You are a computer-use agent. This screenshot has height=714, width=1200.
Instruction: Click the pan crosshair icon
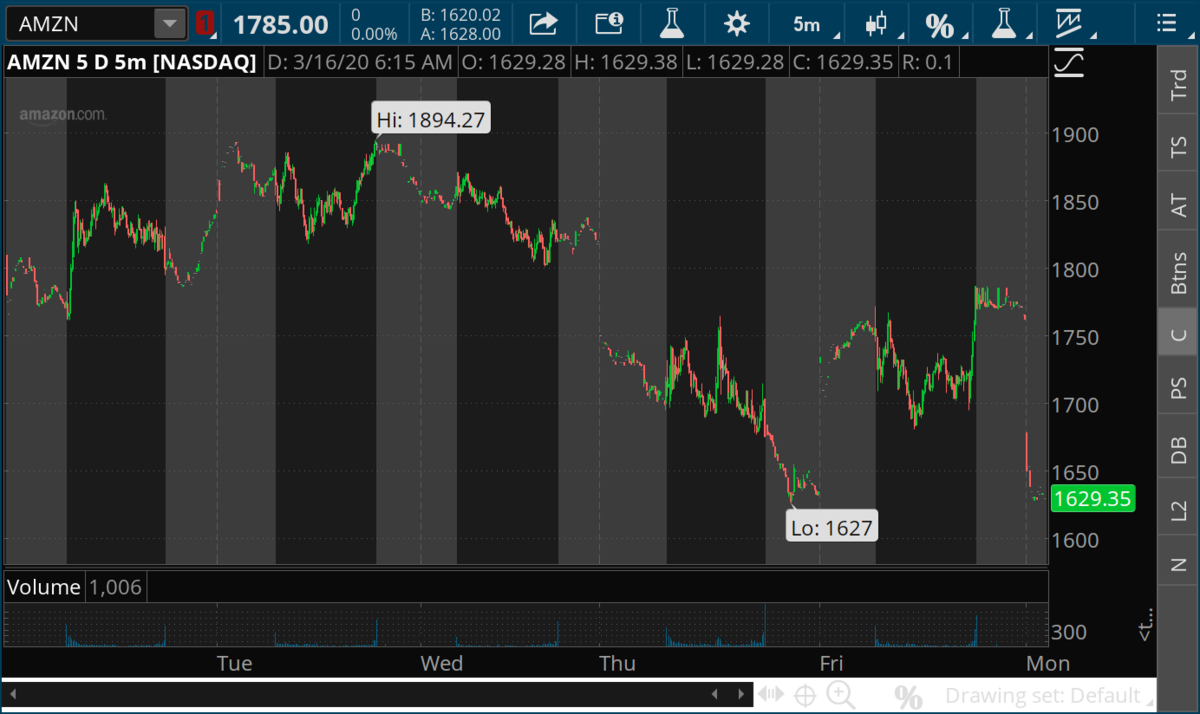[x=804, y=693]
